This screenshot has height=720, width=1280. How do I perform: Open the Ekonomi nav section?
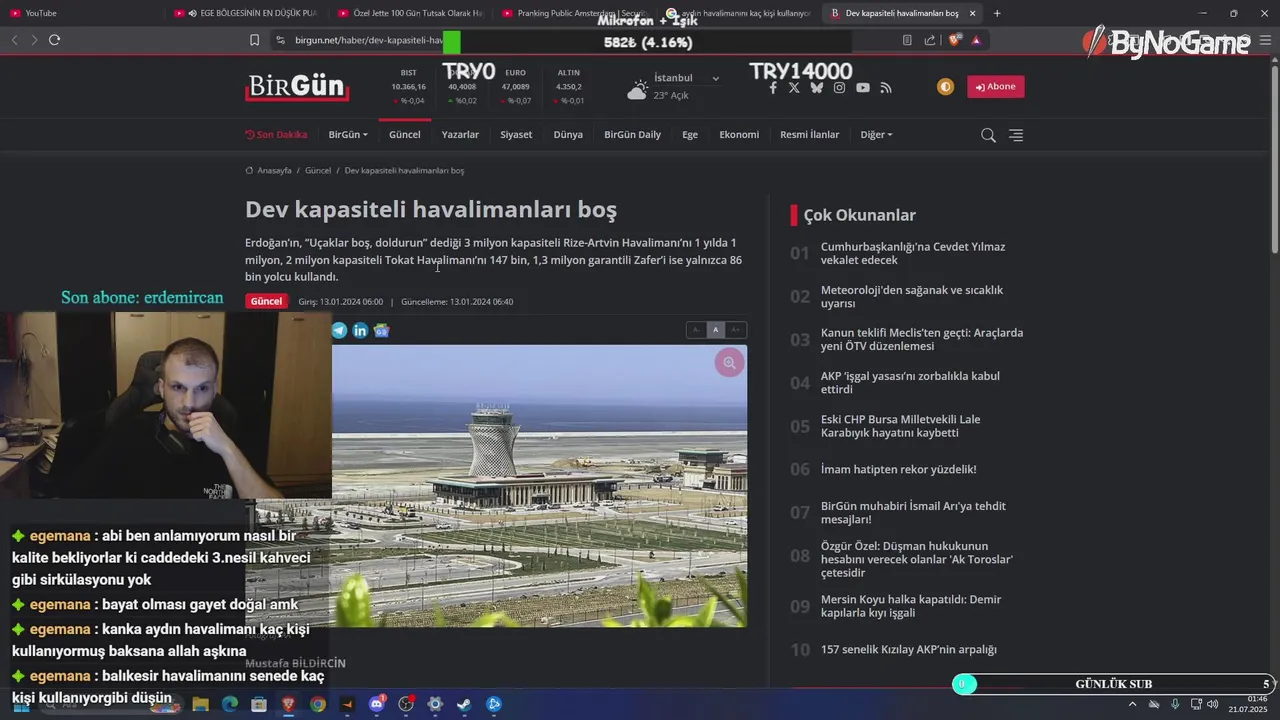[x=739, y=134]
